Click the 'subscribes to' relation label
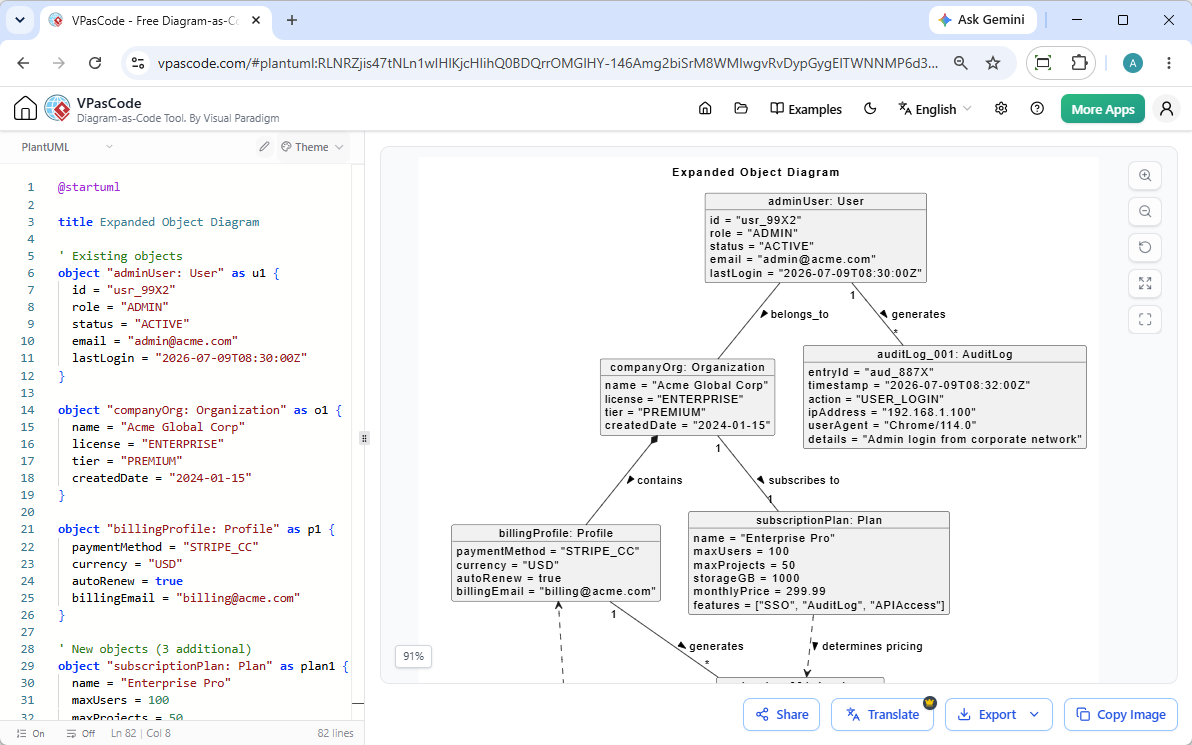This screenshot has width=1192, height=745. point(804,480)
